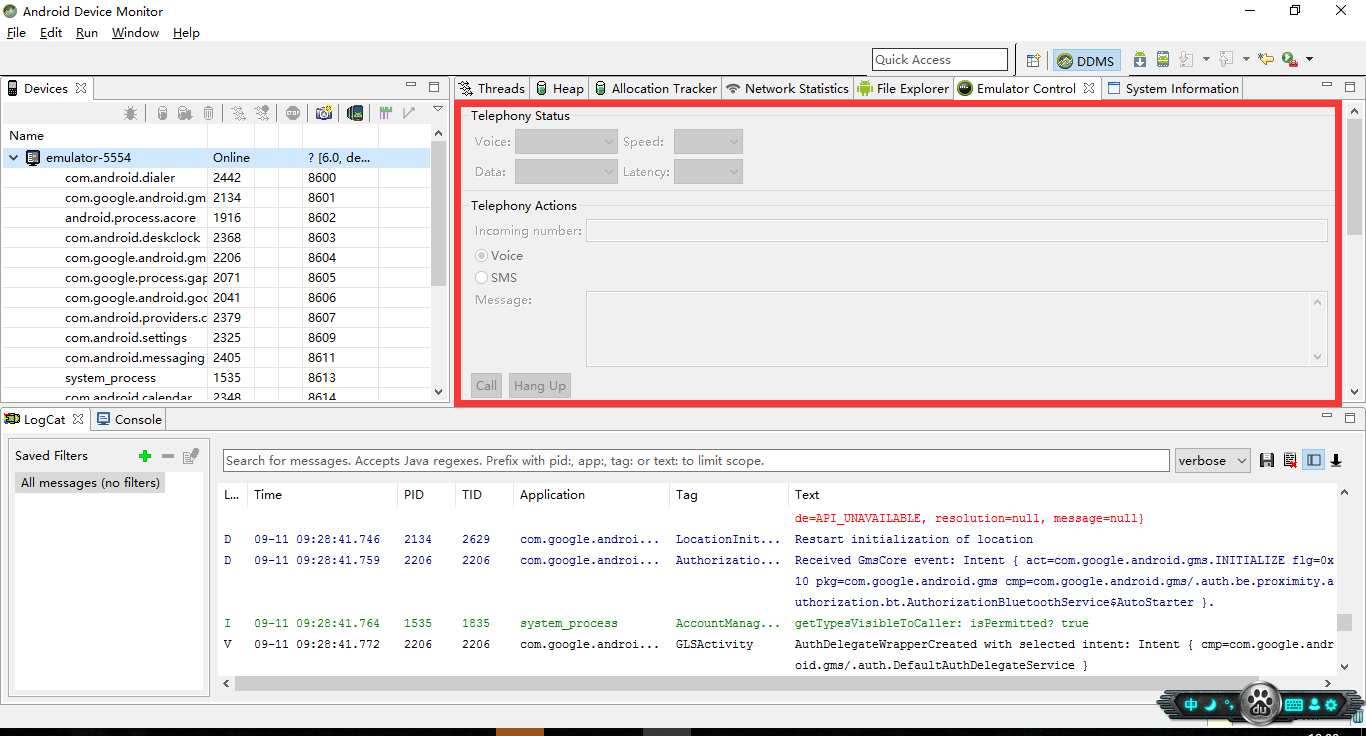Click the Update Heap icon in Devices

(162, 114)
